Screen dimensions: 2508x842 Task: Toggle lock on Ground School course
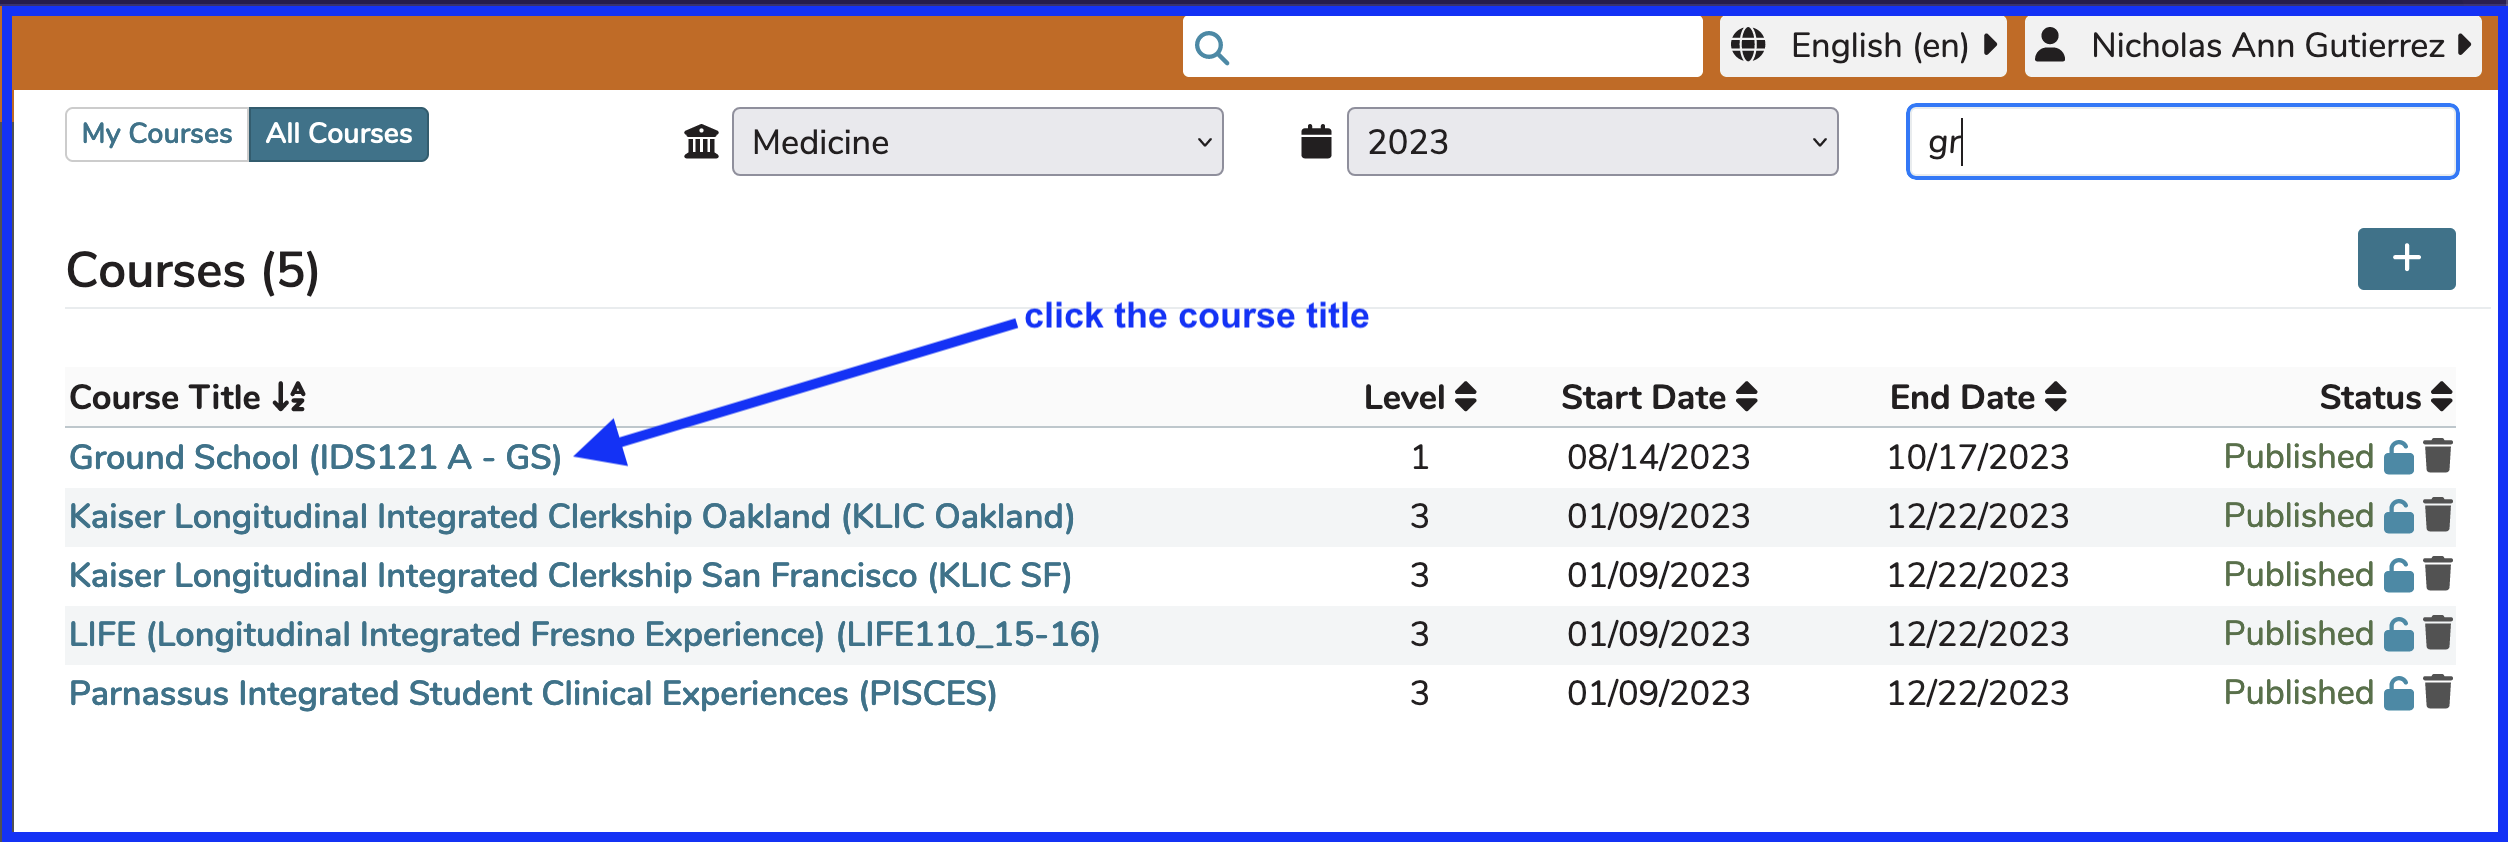pyautogui.click(x=2398, y=457)
